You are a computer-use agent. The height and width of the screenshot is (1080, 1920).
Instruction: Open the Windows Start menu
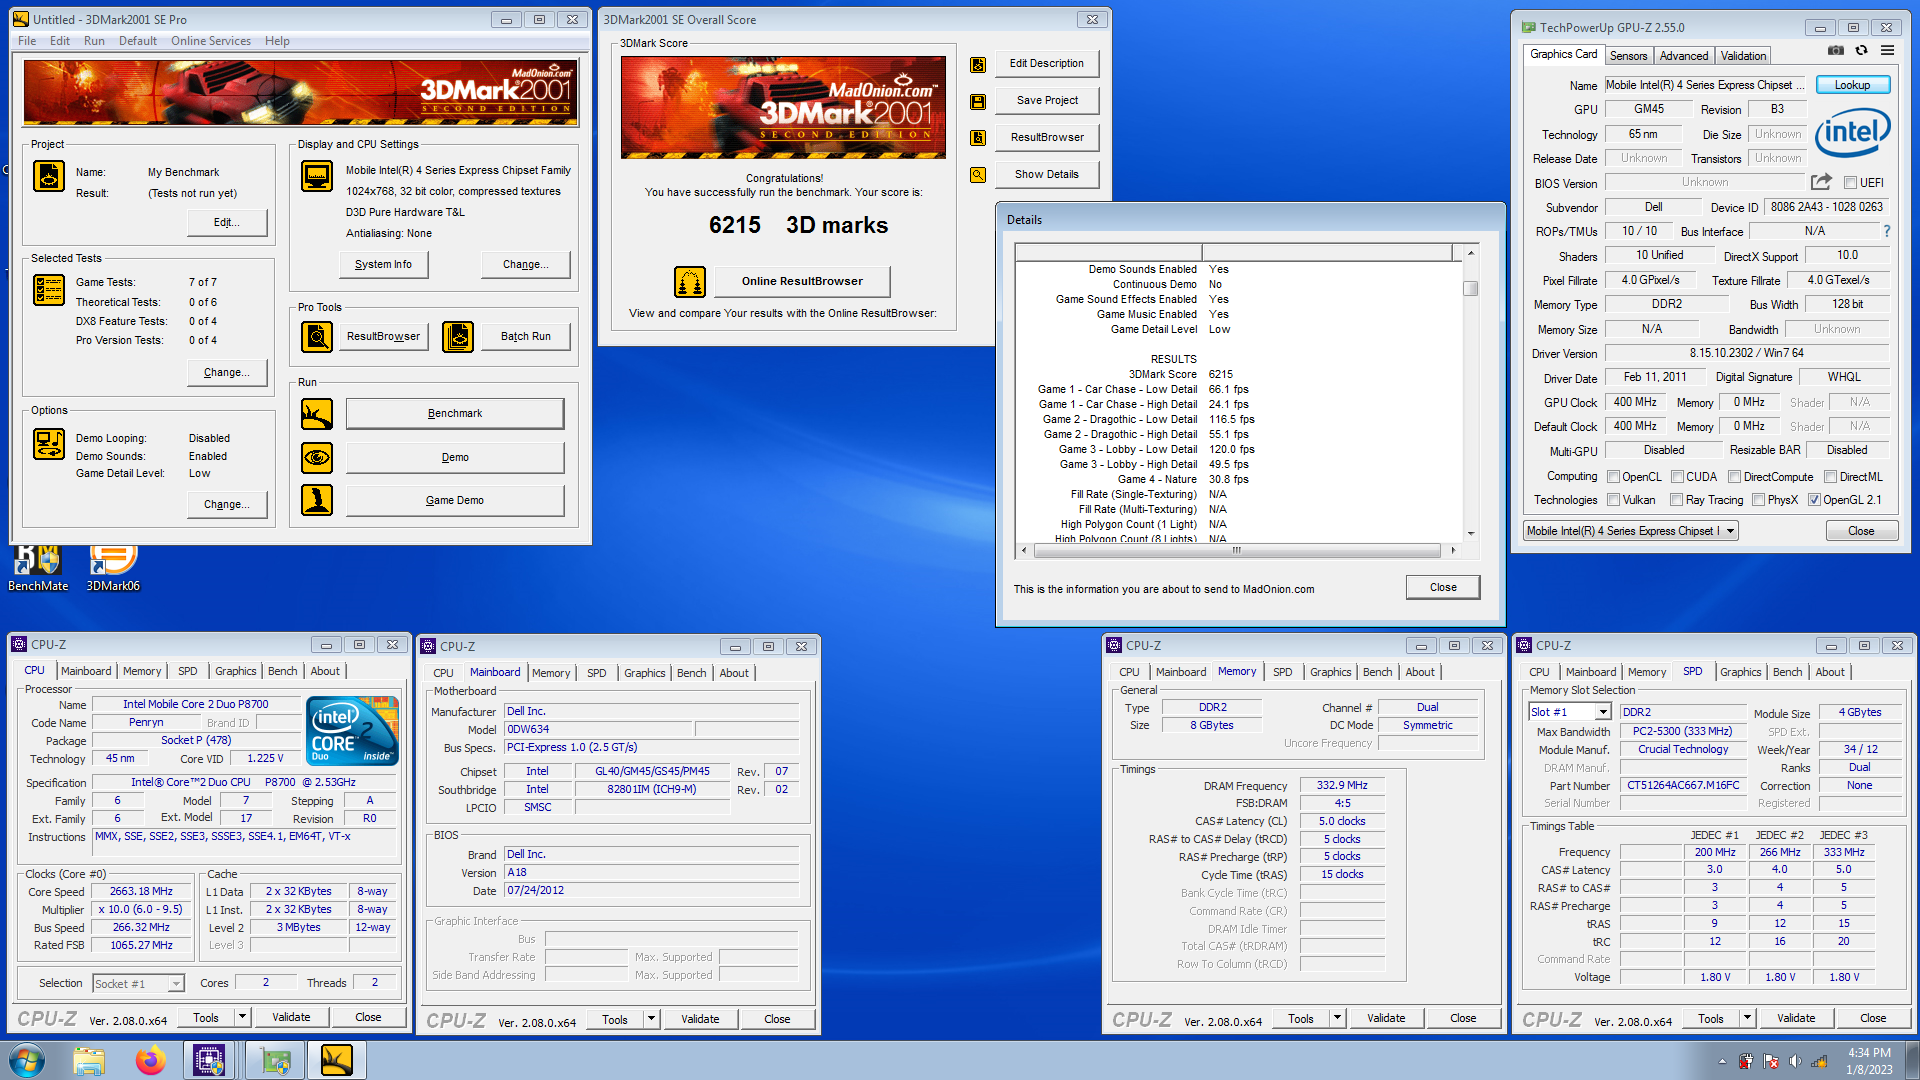(27, 1060)
